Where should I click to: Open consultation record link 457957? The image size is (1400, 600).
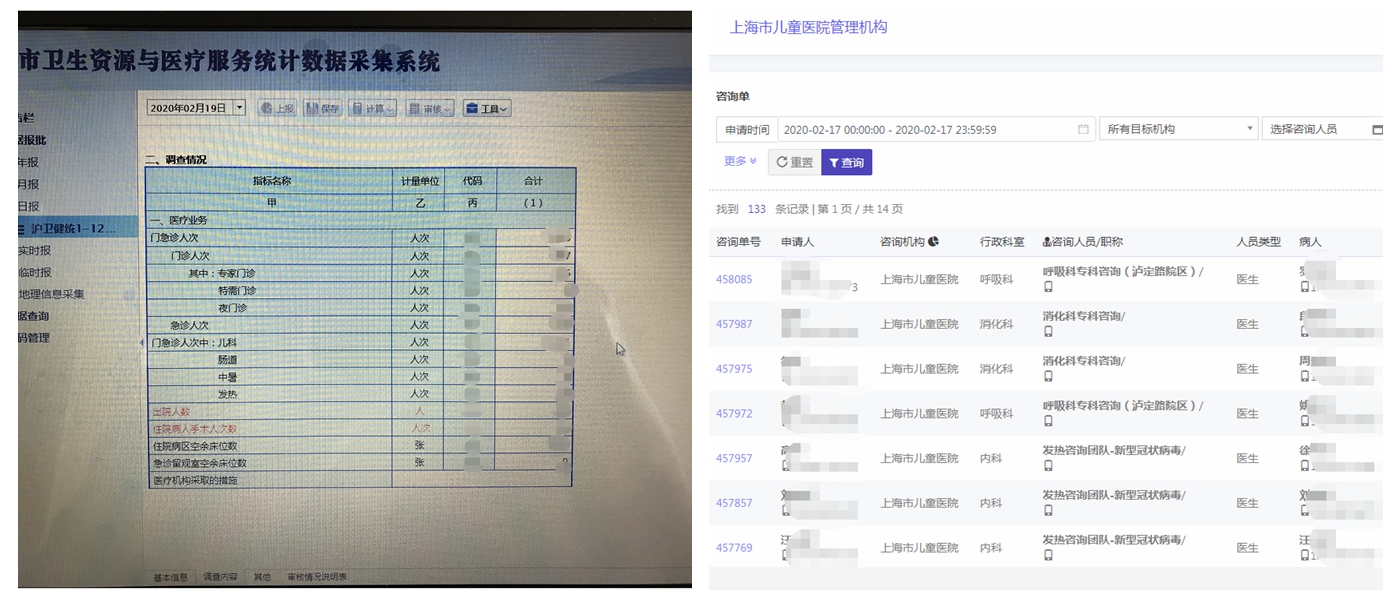(x=734, y=458)
